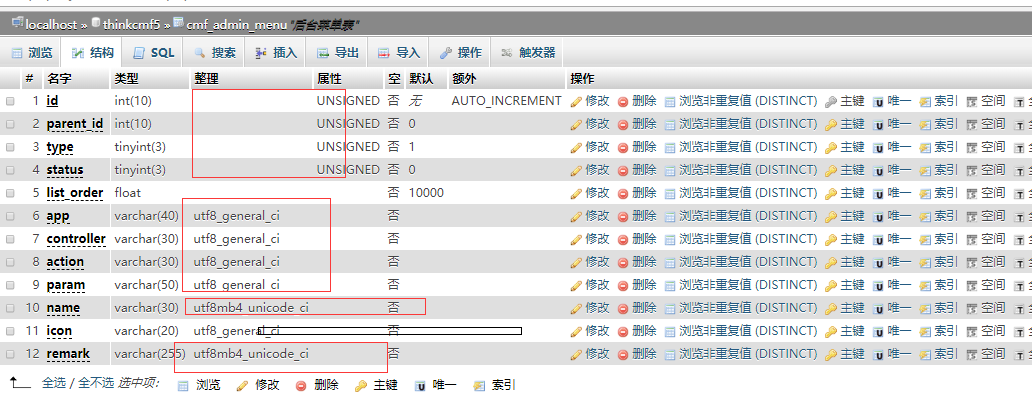Click the index icon for app row
The width and height of the screenshot is (1032, 404).
[x=925, y=216]
